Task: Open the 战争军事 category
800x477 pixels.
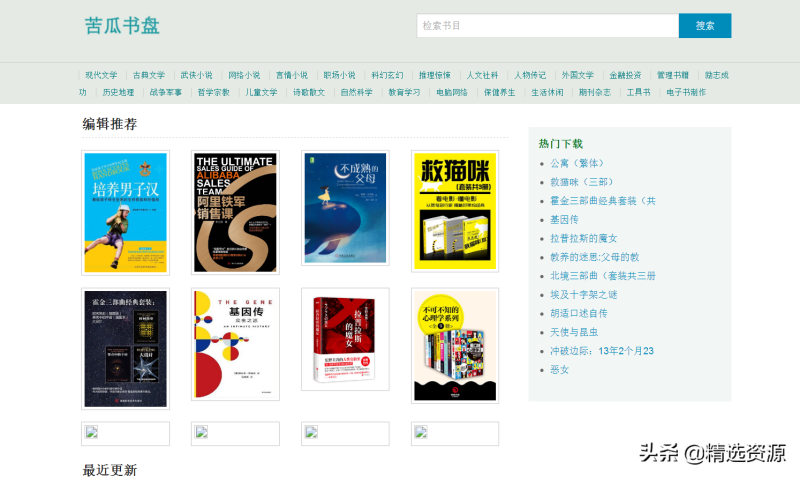Action: point(166,92)
